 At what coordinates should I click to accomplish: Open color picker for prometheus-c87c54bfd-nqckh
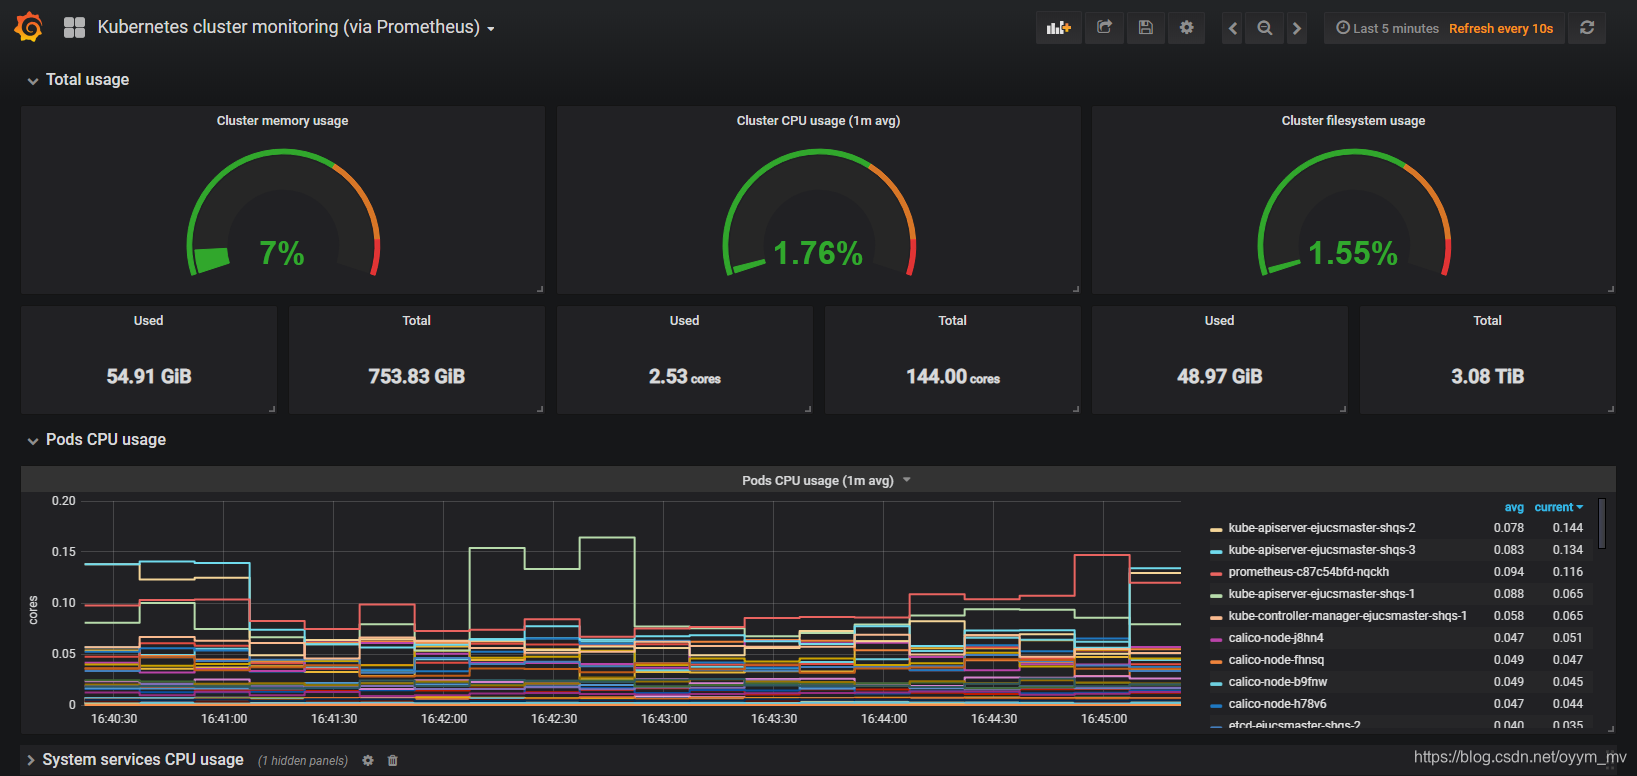click(1216, 573)
